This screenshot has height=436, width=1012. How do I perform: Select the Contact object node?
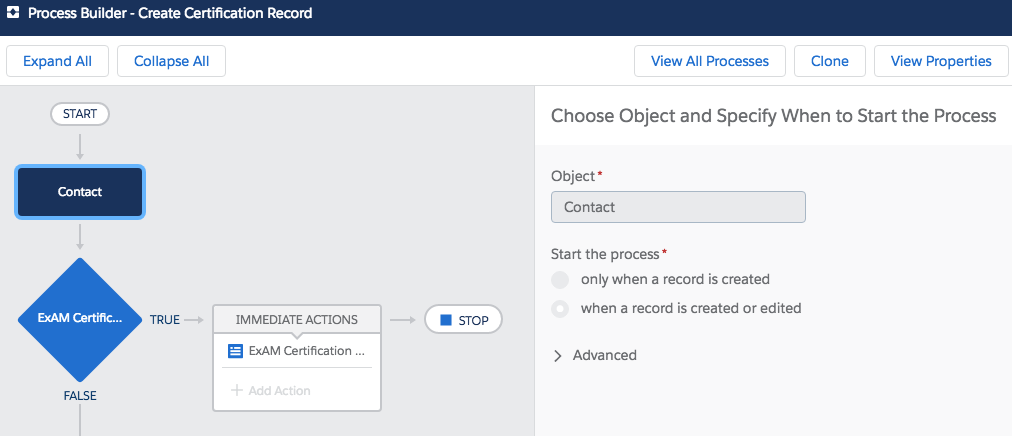80,192
